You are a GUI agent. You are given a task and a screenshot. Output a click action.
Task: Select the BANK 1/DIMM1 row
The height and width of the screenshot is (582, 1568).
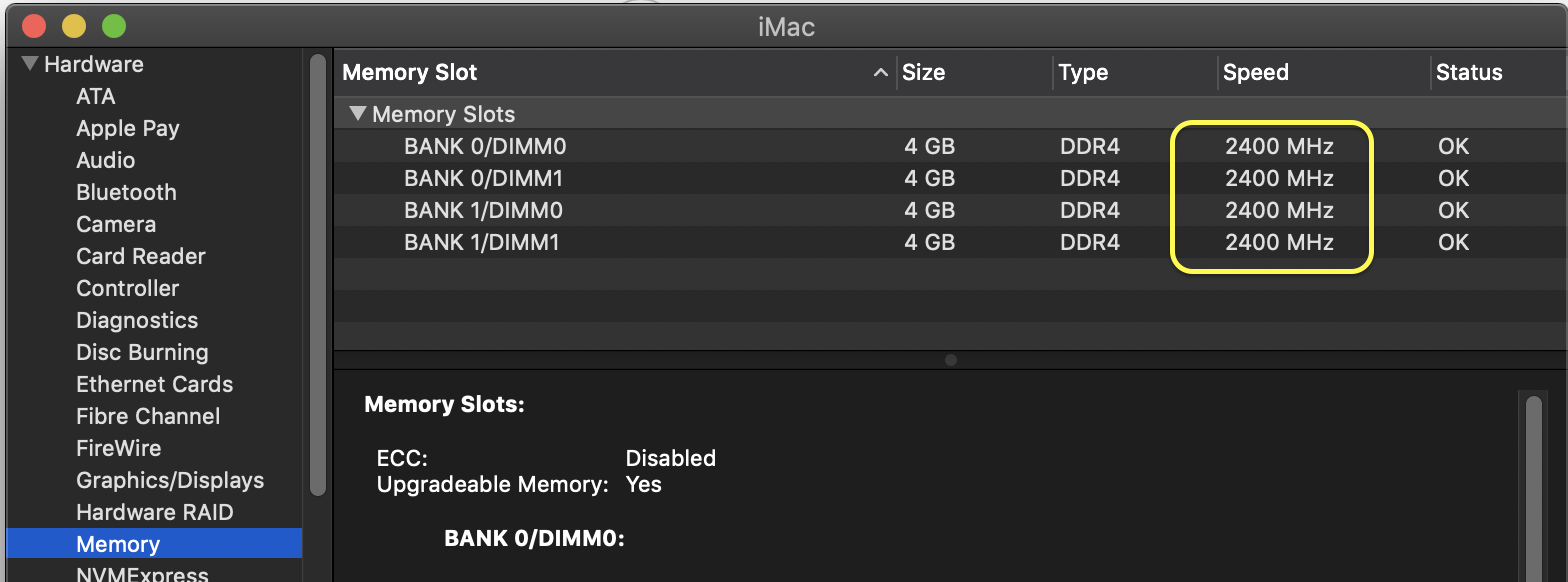pyautogui.click(x=481, y=243)
